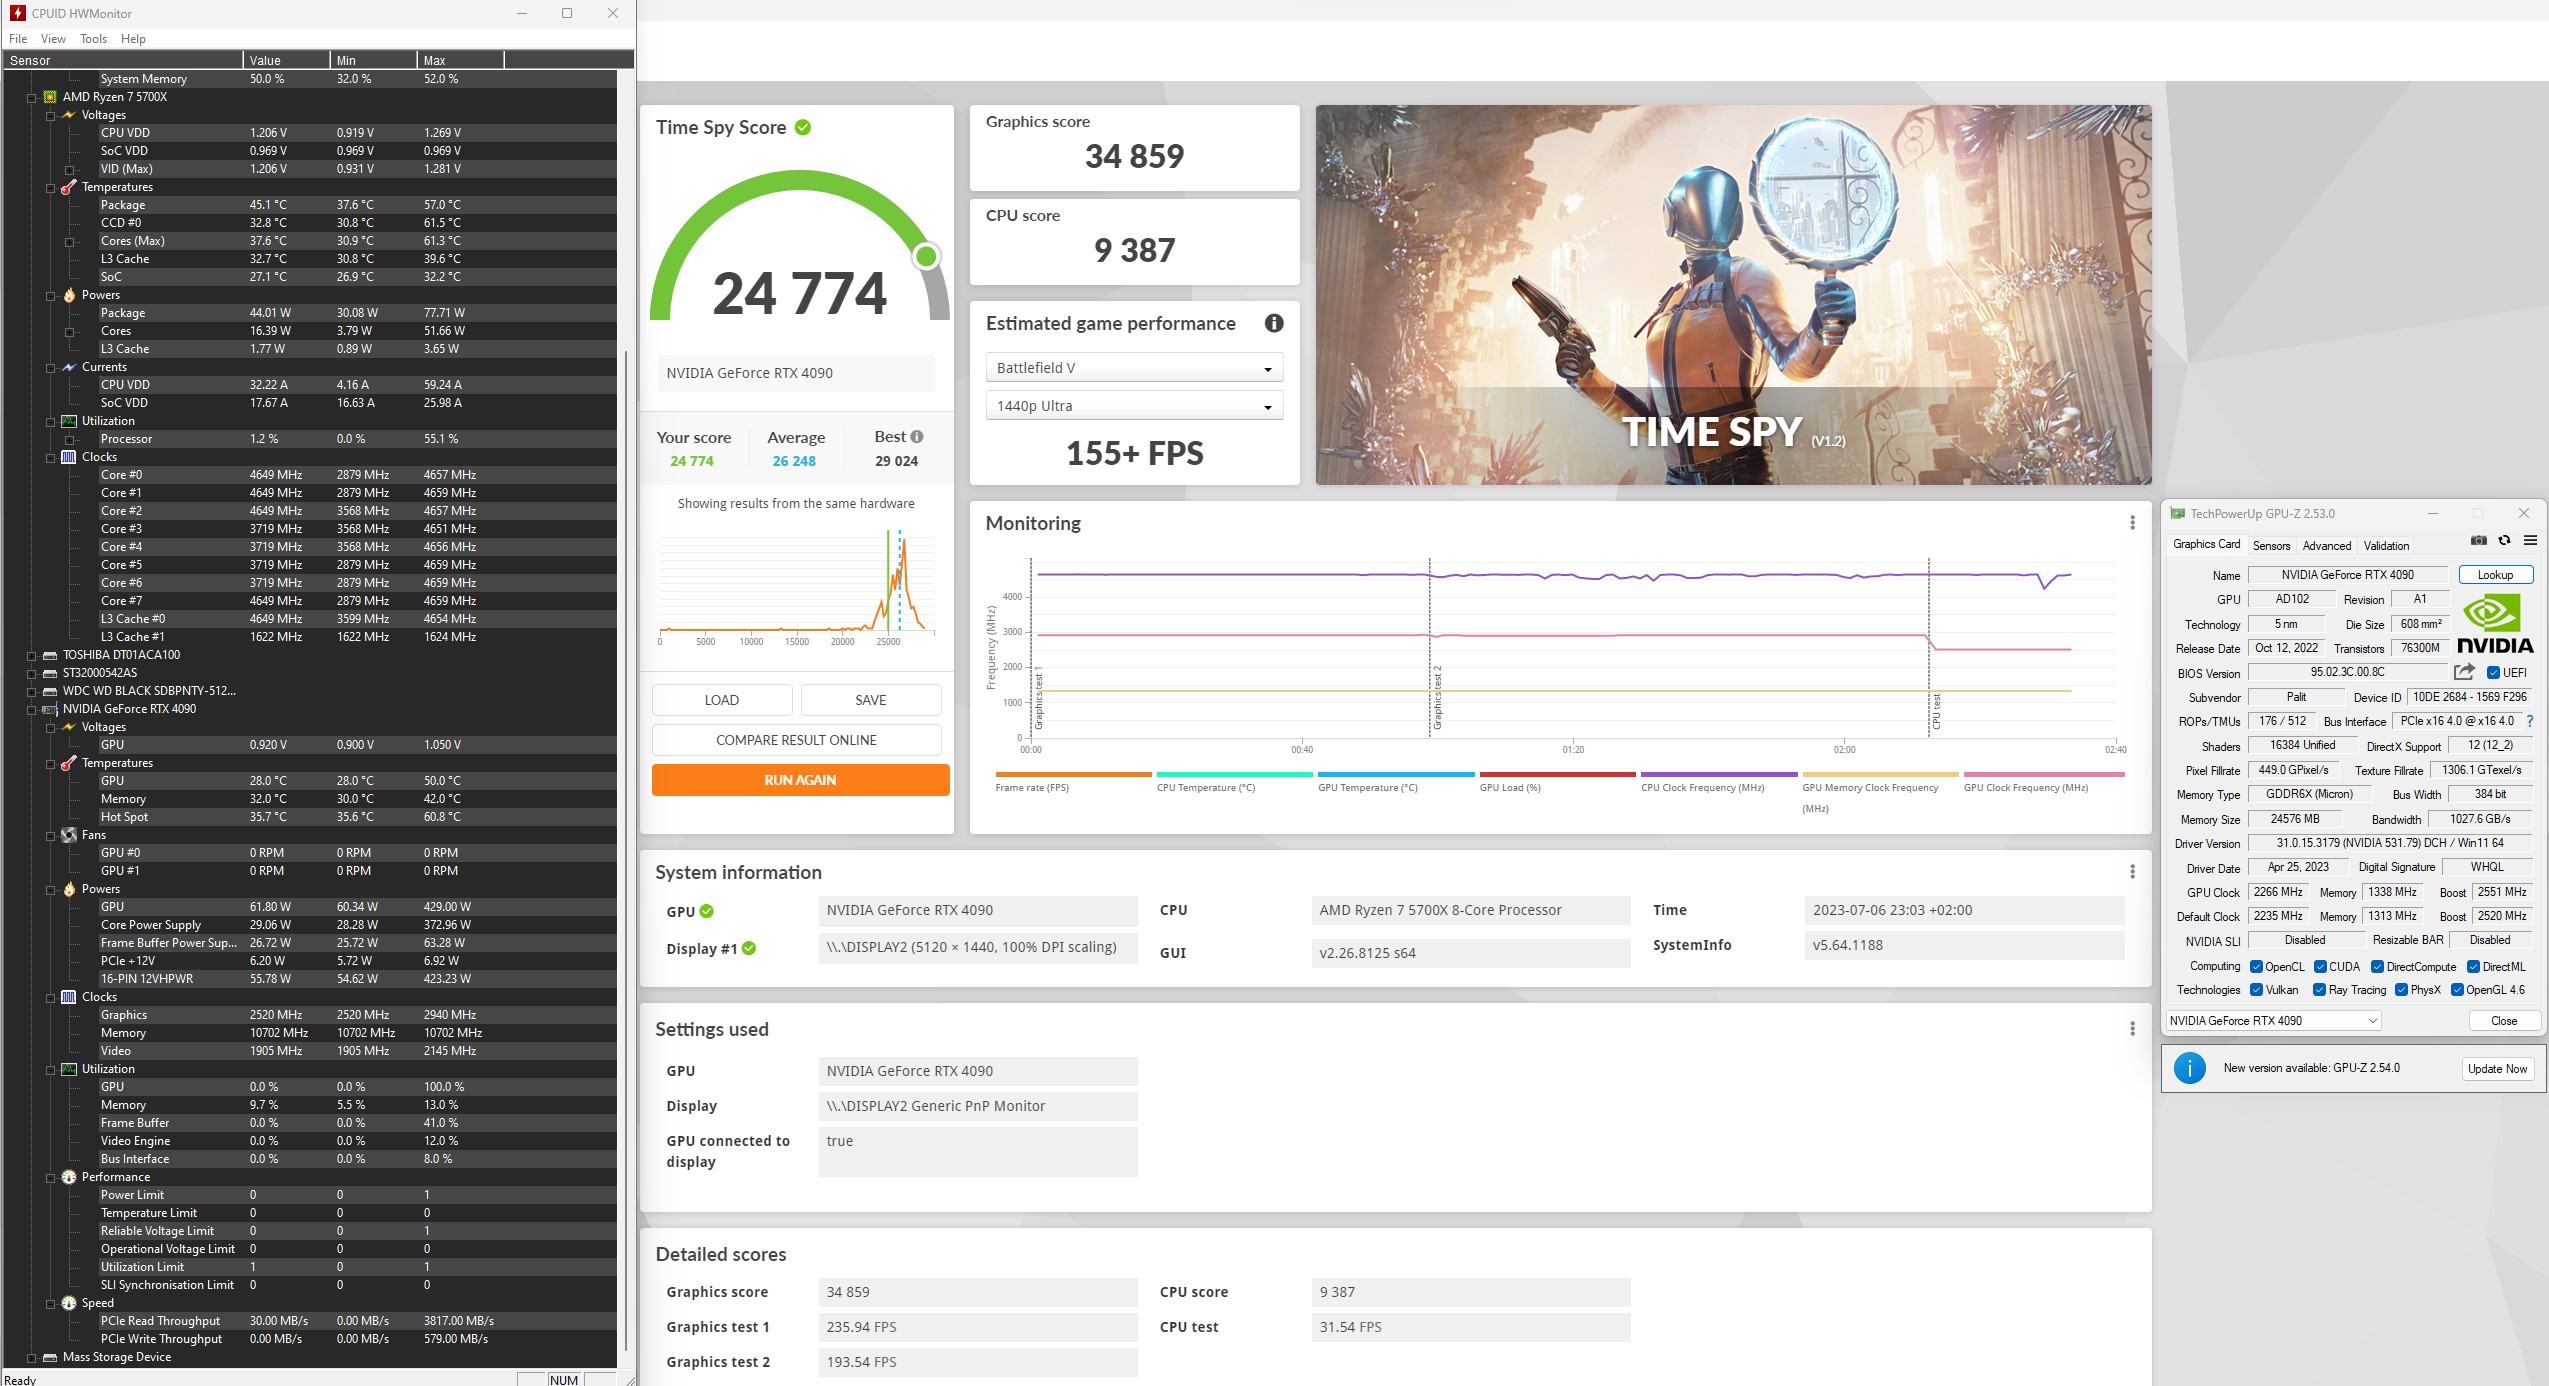Open GPU selection dropdown in GPU-Z
Screen dimensions: 2549x1386
click(2273, 1021)
